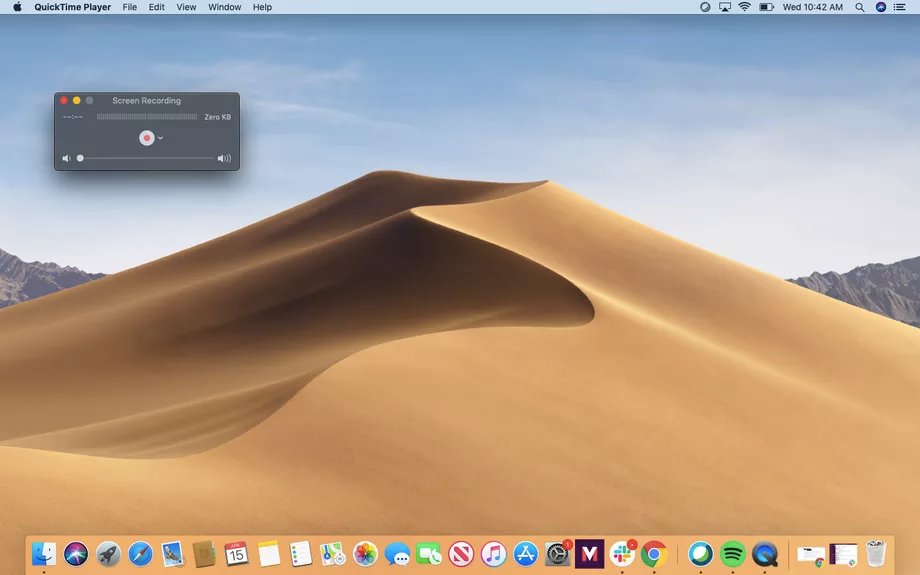Open the Apple menu

pyautogui.click(x=17, y=7)
